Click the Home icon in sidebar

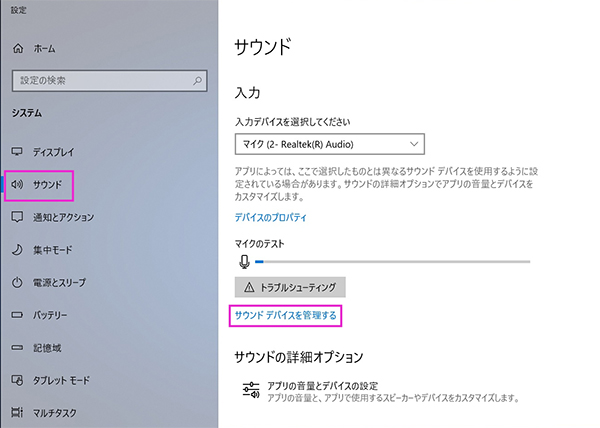(16, 48)
